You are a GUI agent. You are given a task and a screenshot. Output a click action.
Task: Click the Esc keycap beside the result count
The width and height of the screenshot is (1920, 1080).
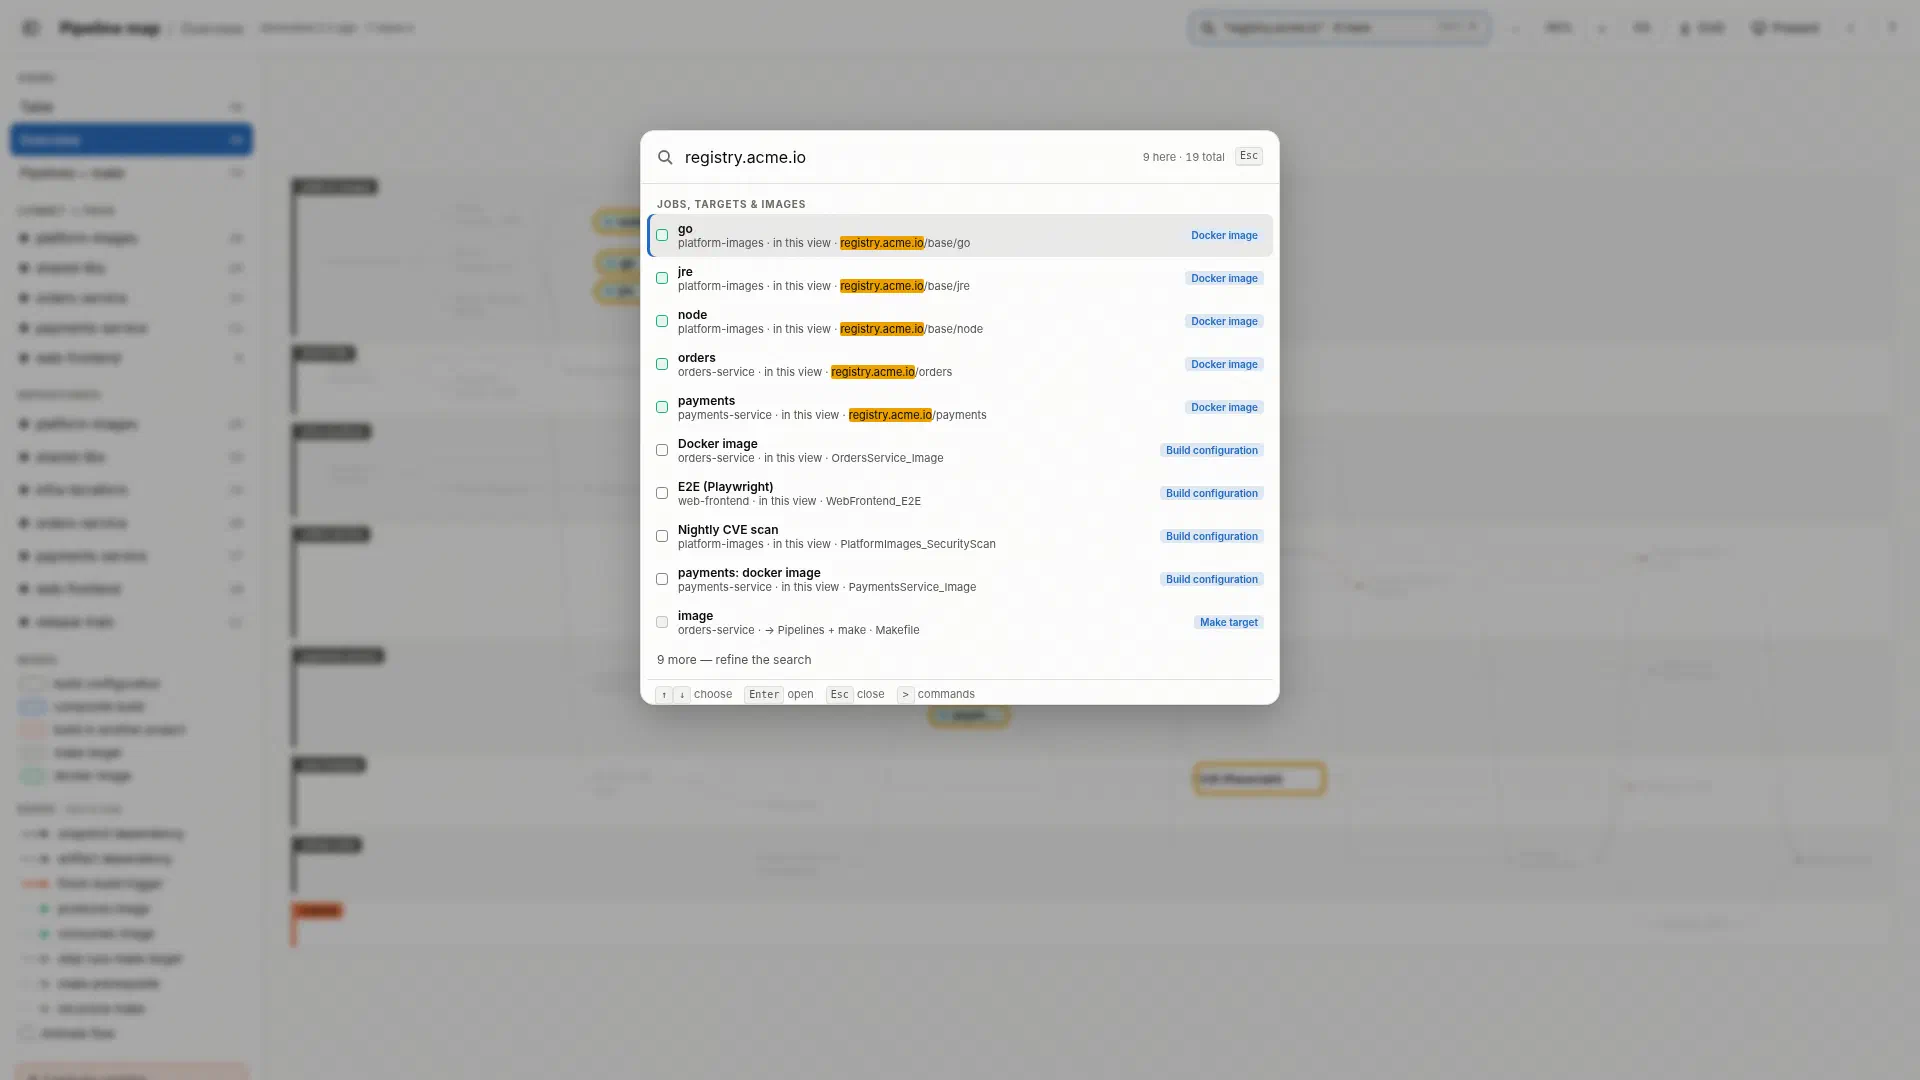click(1249, 156)
